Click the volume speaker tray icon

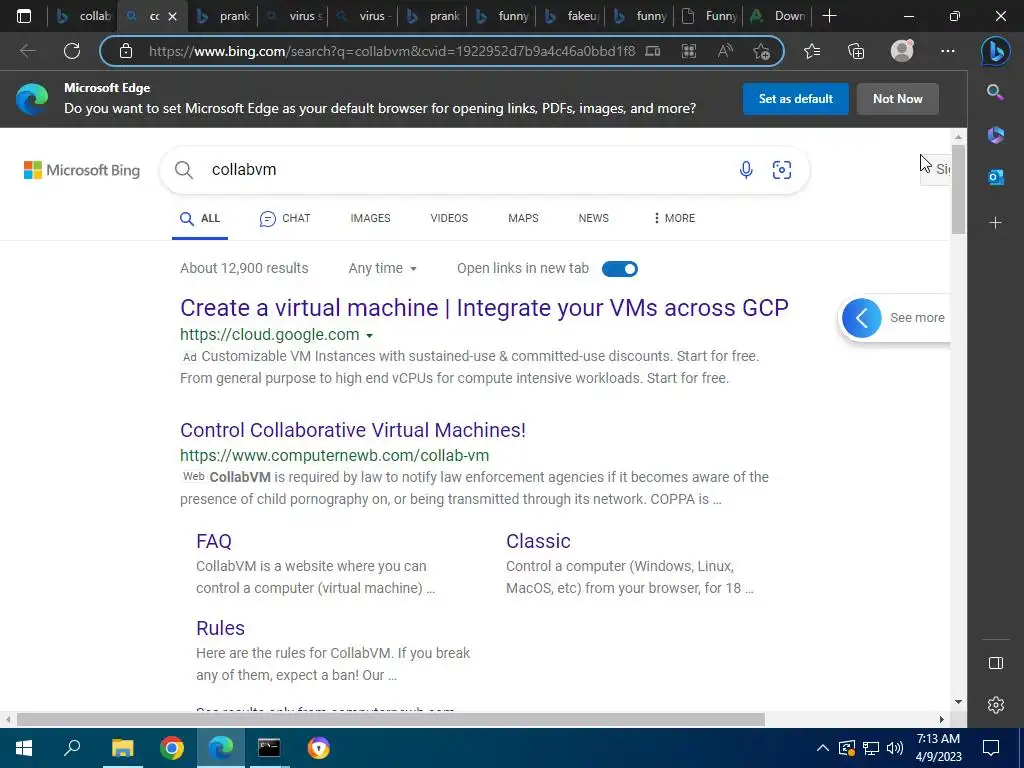tap(895, 748)
